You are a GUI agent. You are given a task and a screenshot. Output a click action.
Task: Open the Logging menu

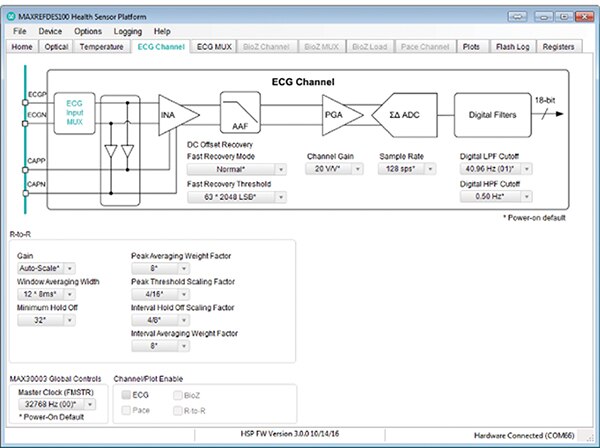click(x=129, y=32)
